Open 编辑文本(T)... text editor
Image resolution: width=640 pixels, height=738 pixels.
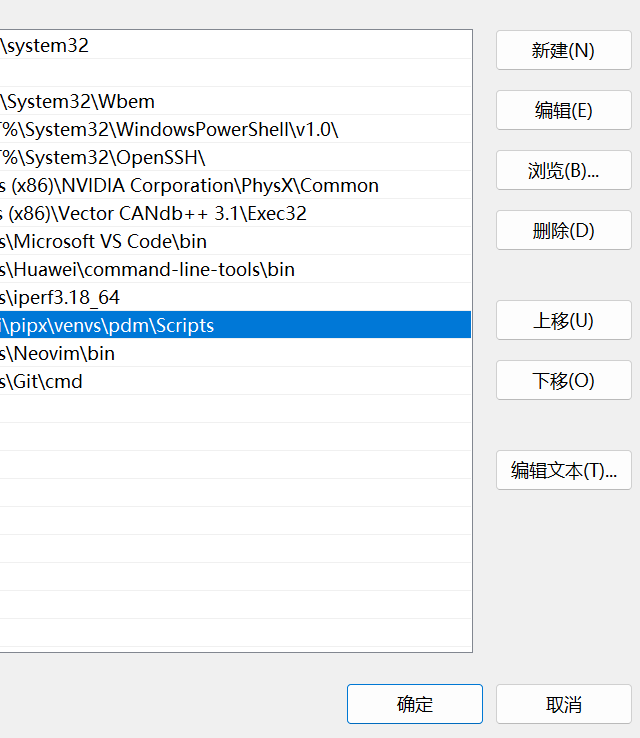point(563,470)
